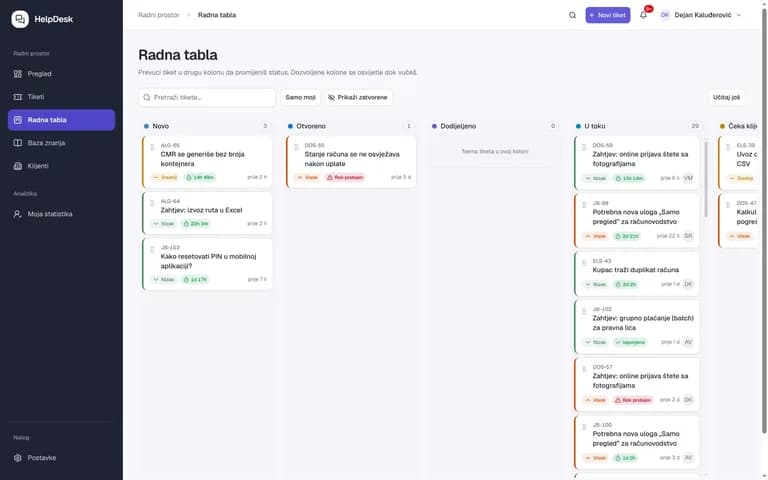This screenshot has height=480, width=768.
Task: Grab drag handle on ELS-43 card
Action: [584, 263]
